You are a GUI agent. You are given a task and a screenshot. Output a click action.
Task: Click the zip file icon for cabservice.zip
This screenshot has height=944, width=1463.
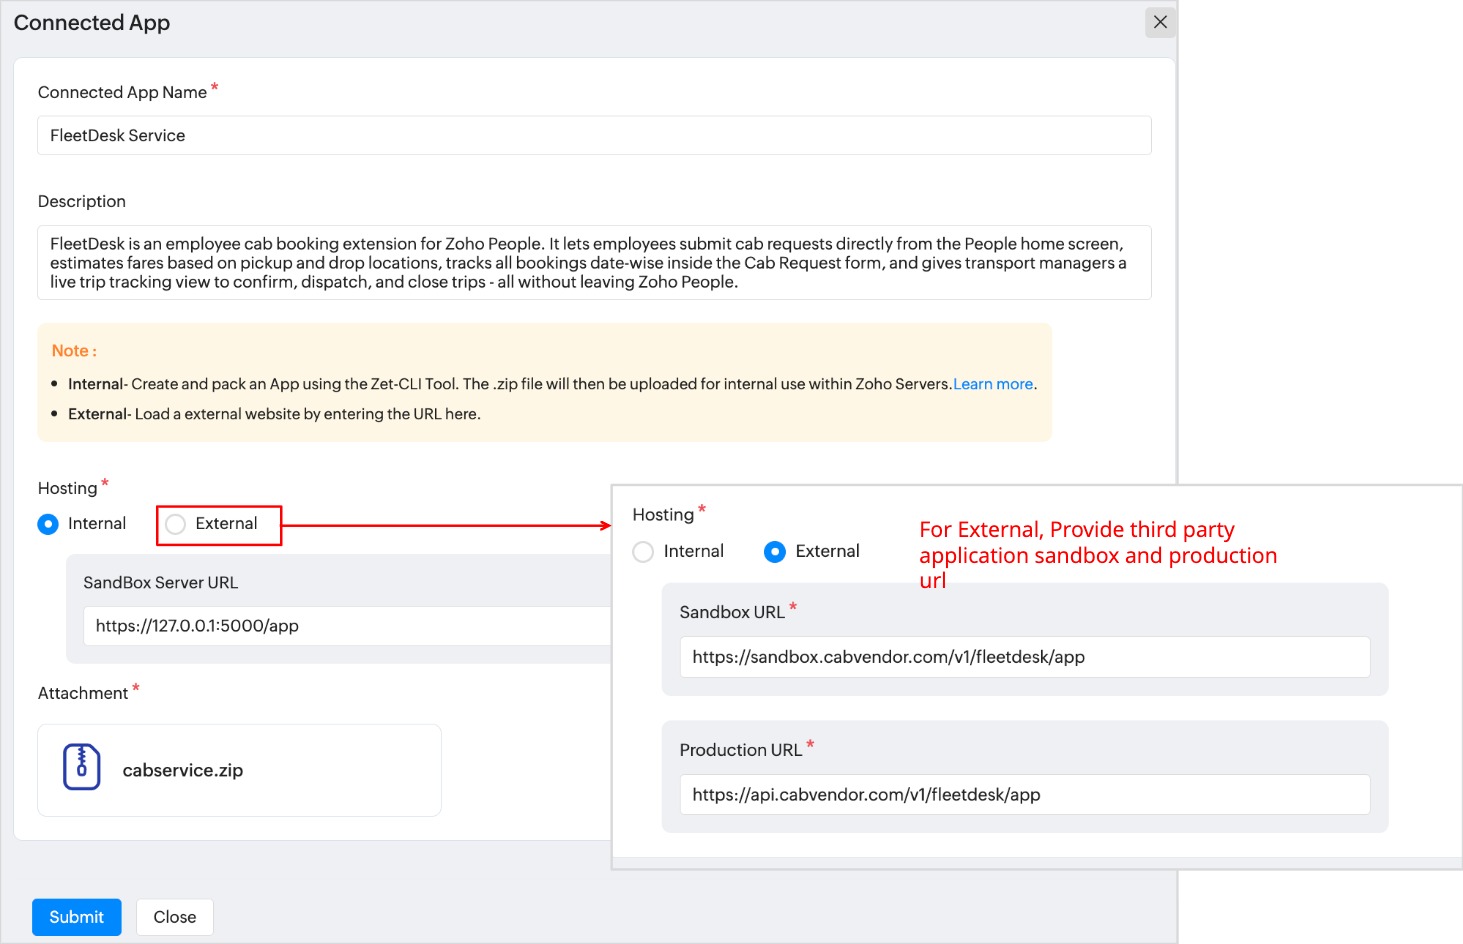click(x=82, y=768)
